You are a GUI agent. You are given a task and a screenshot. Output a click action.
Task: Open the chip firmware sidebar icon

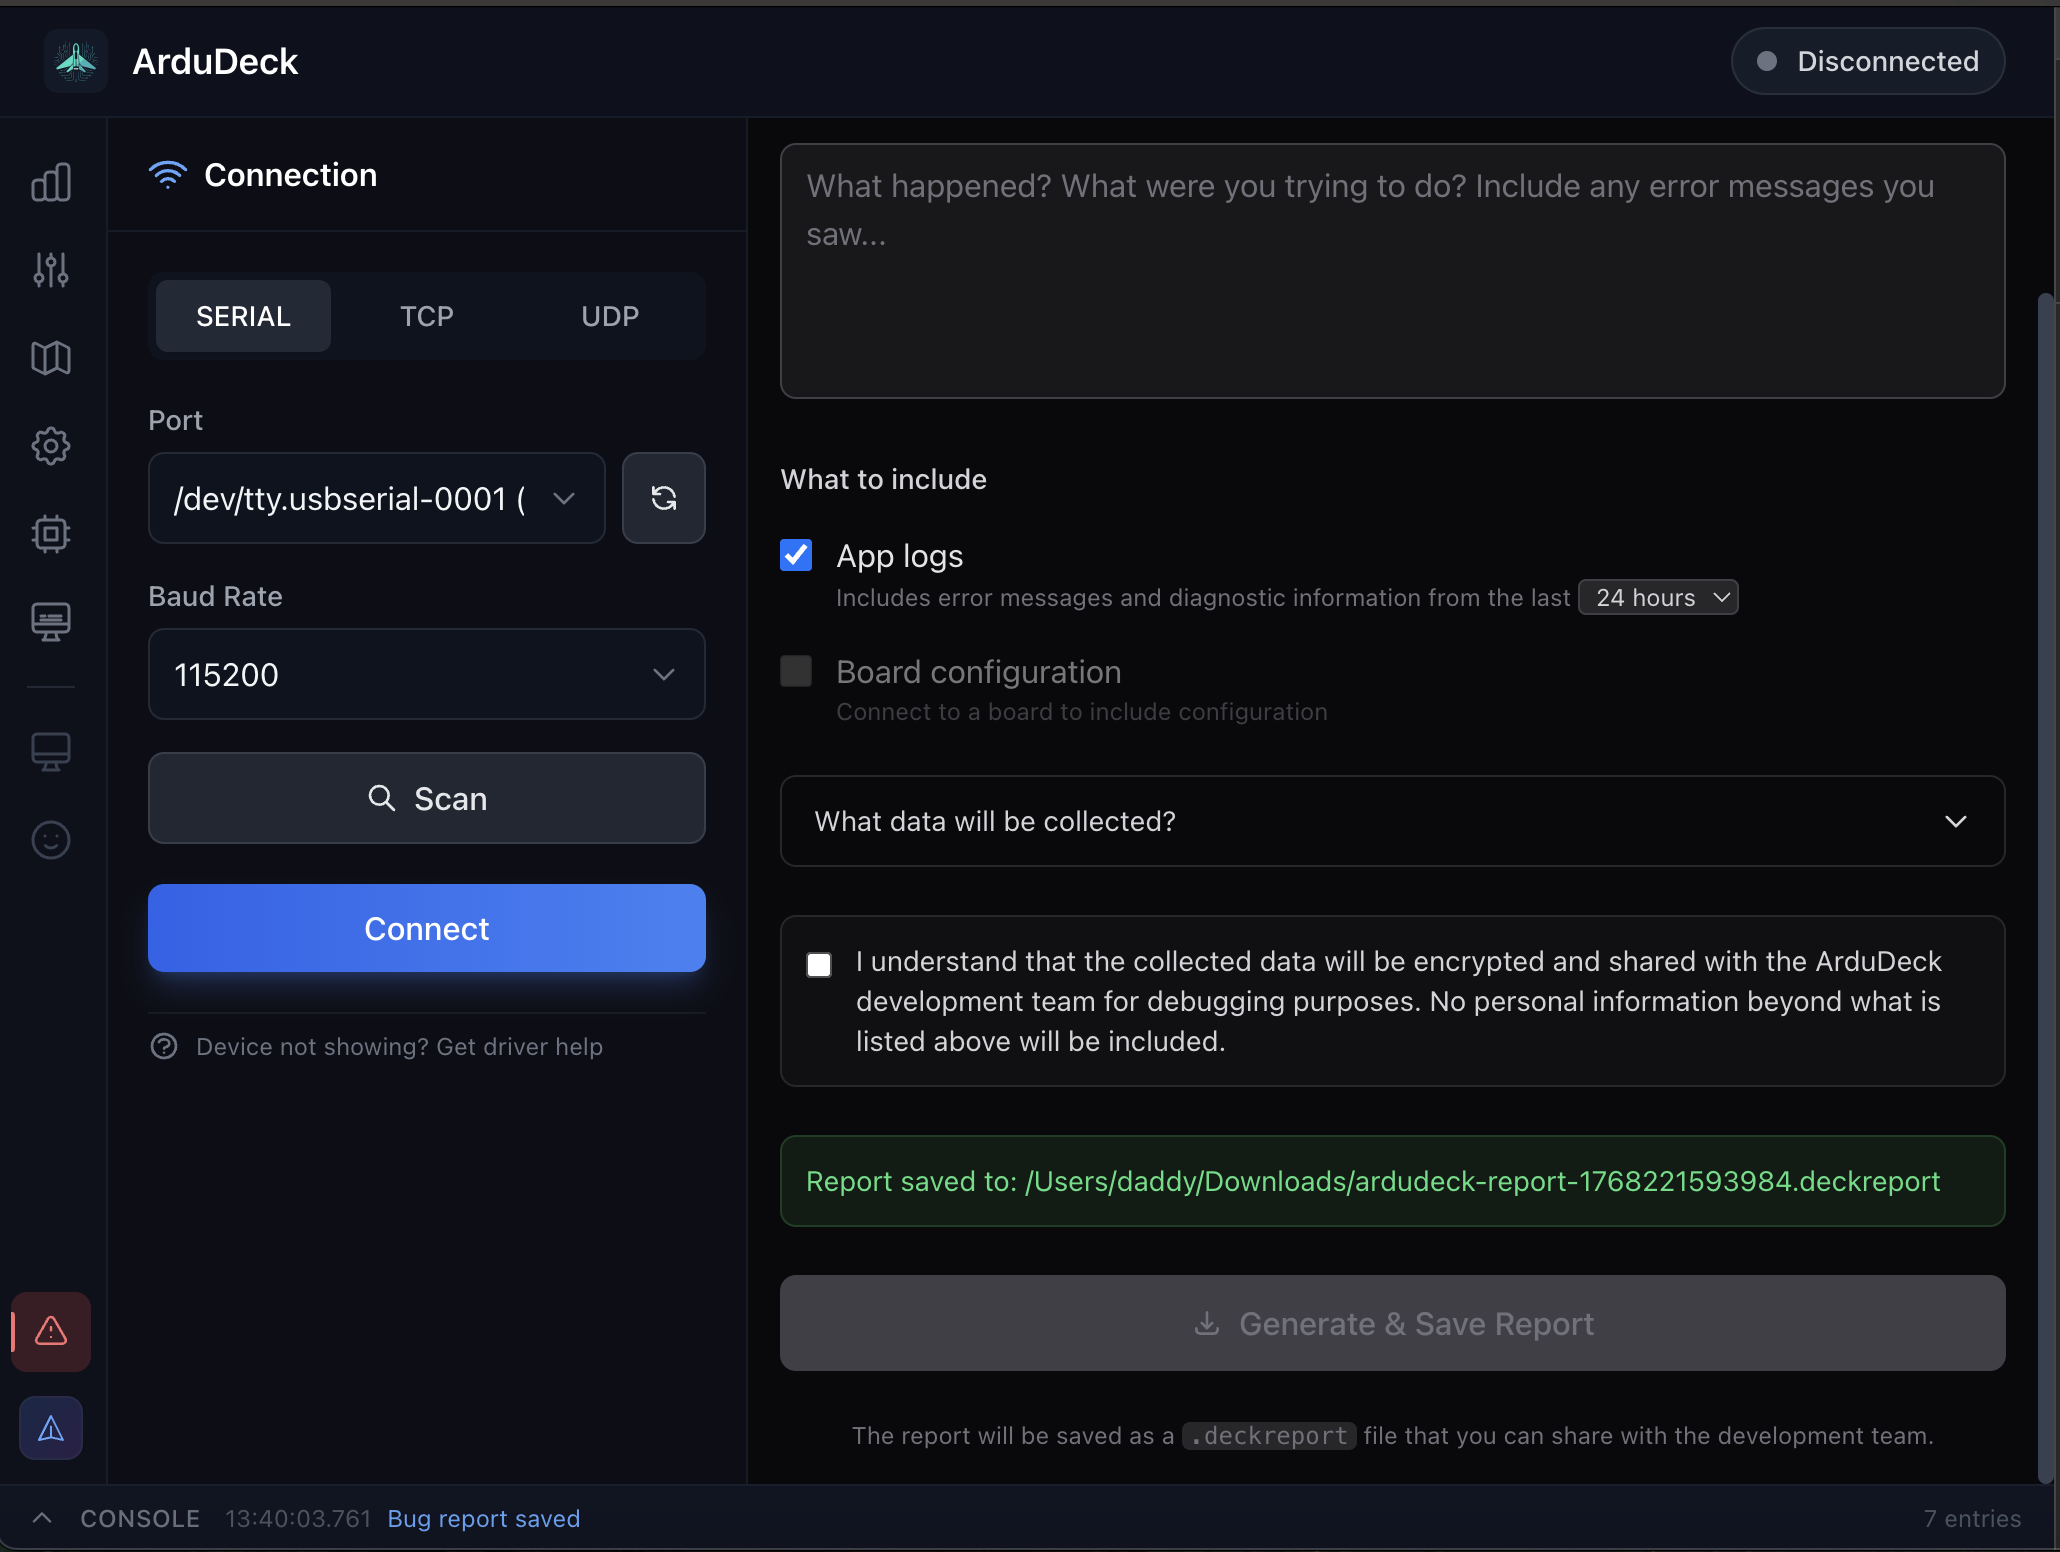[51, 534]
